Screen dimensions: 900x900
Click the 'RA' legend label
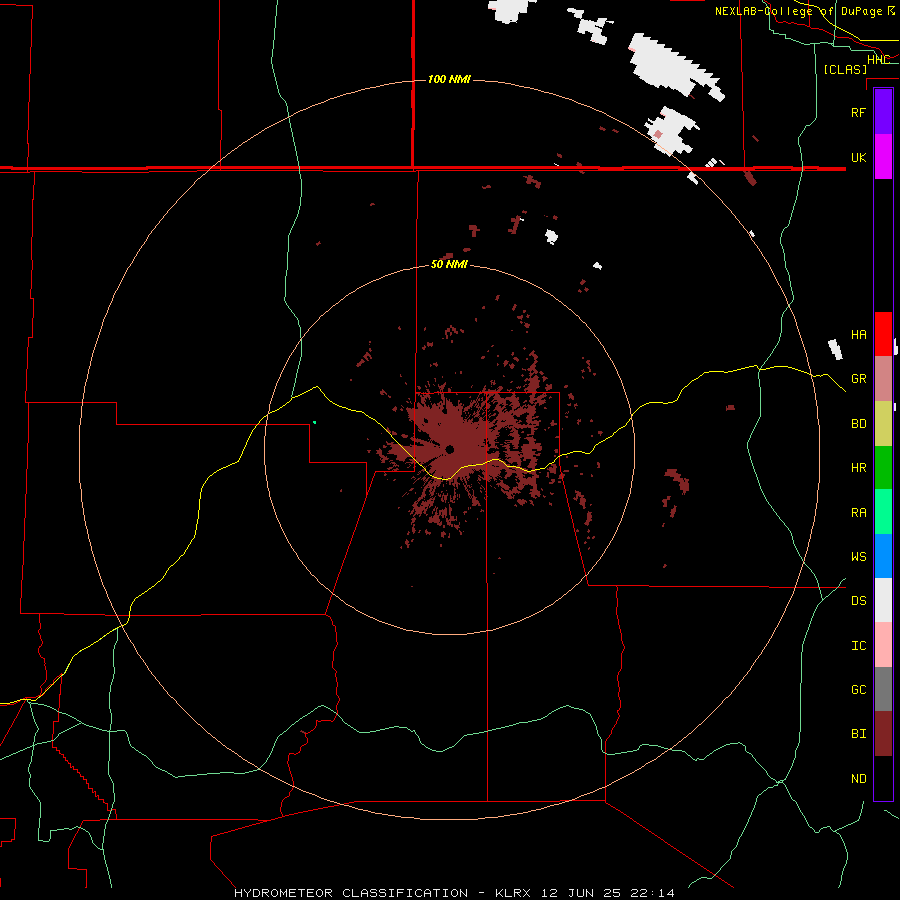coord(858,513)
